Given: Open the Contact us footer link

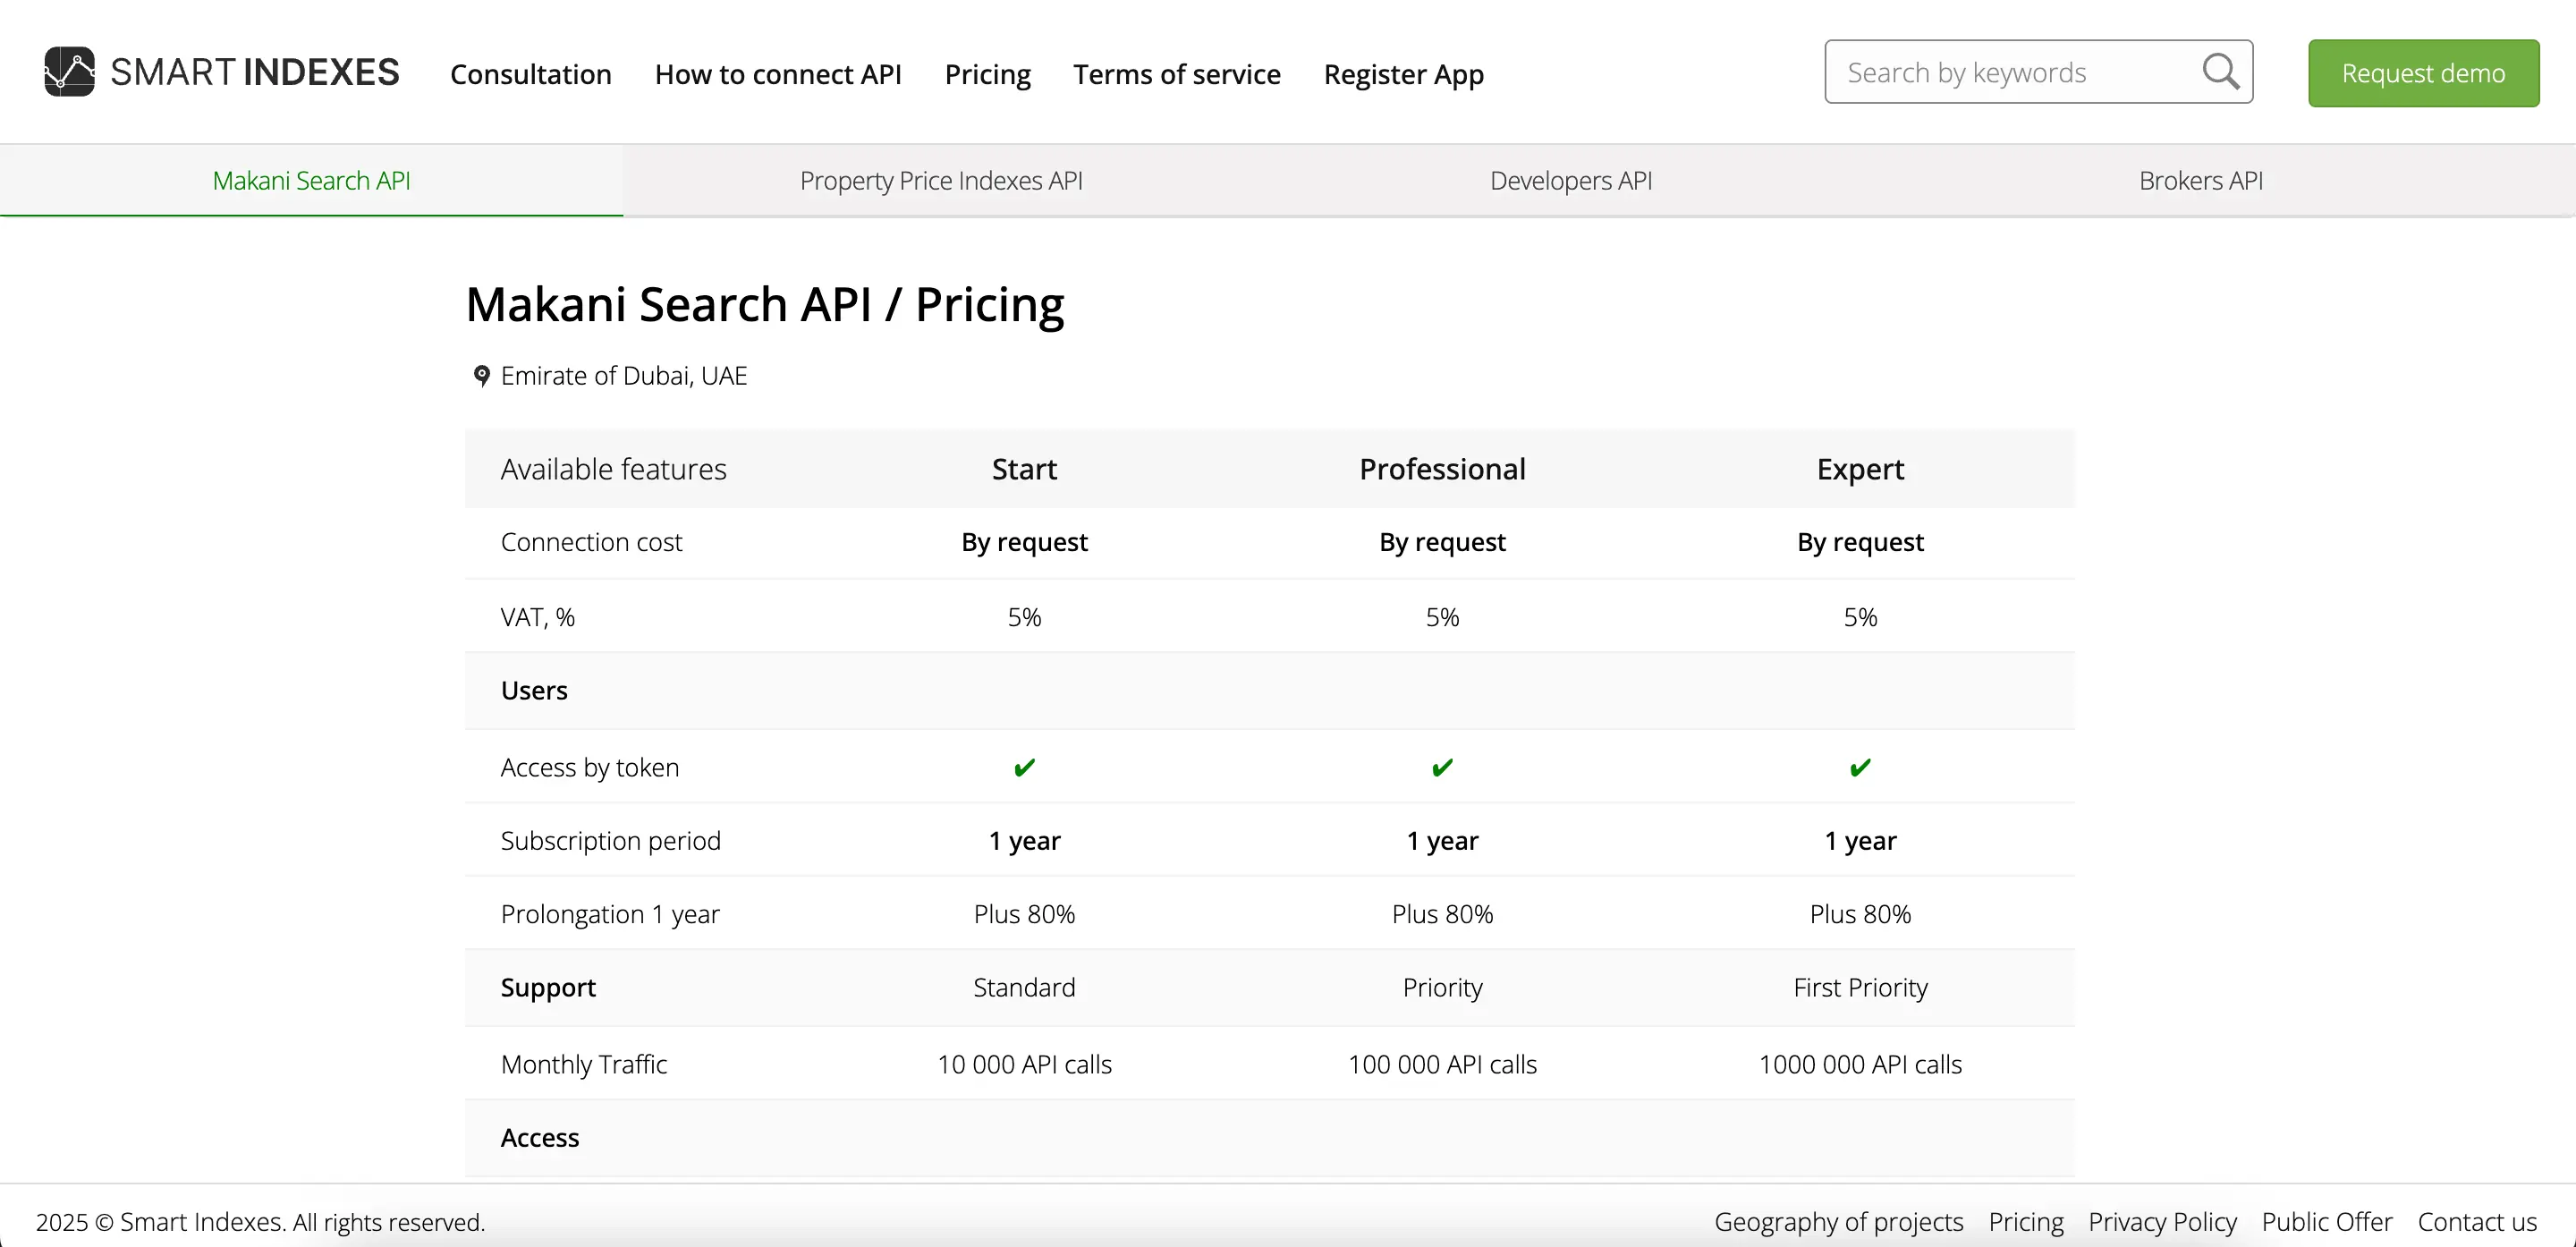Looking at the screenshot, I should point(2477,1221).
